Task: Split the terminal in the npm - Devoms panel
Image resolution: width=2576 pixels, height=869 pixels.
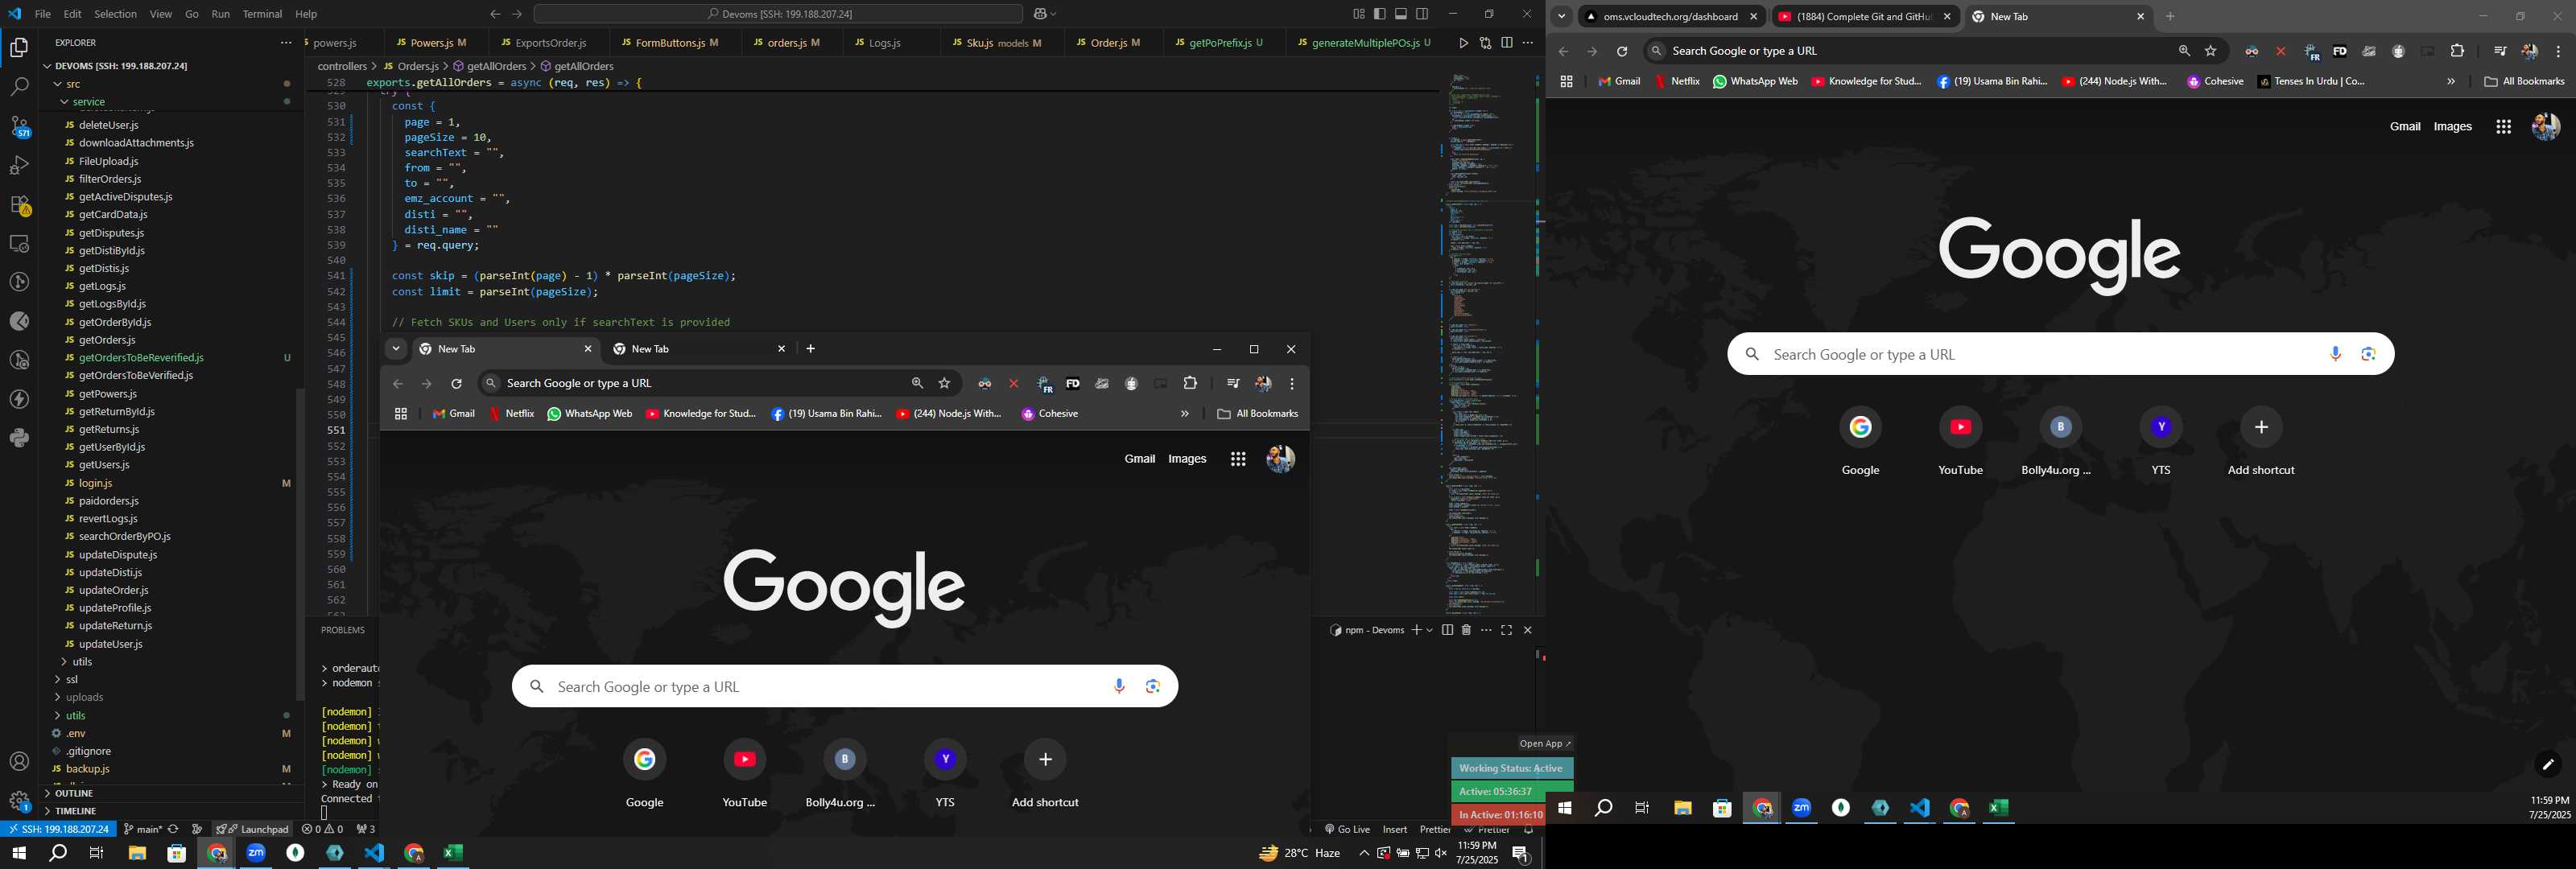Action: (x=1447, y=630)
